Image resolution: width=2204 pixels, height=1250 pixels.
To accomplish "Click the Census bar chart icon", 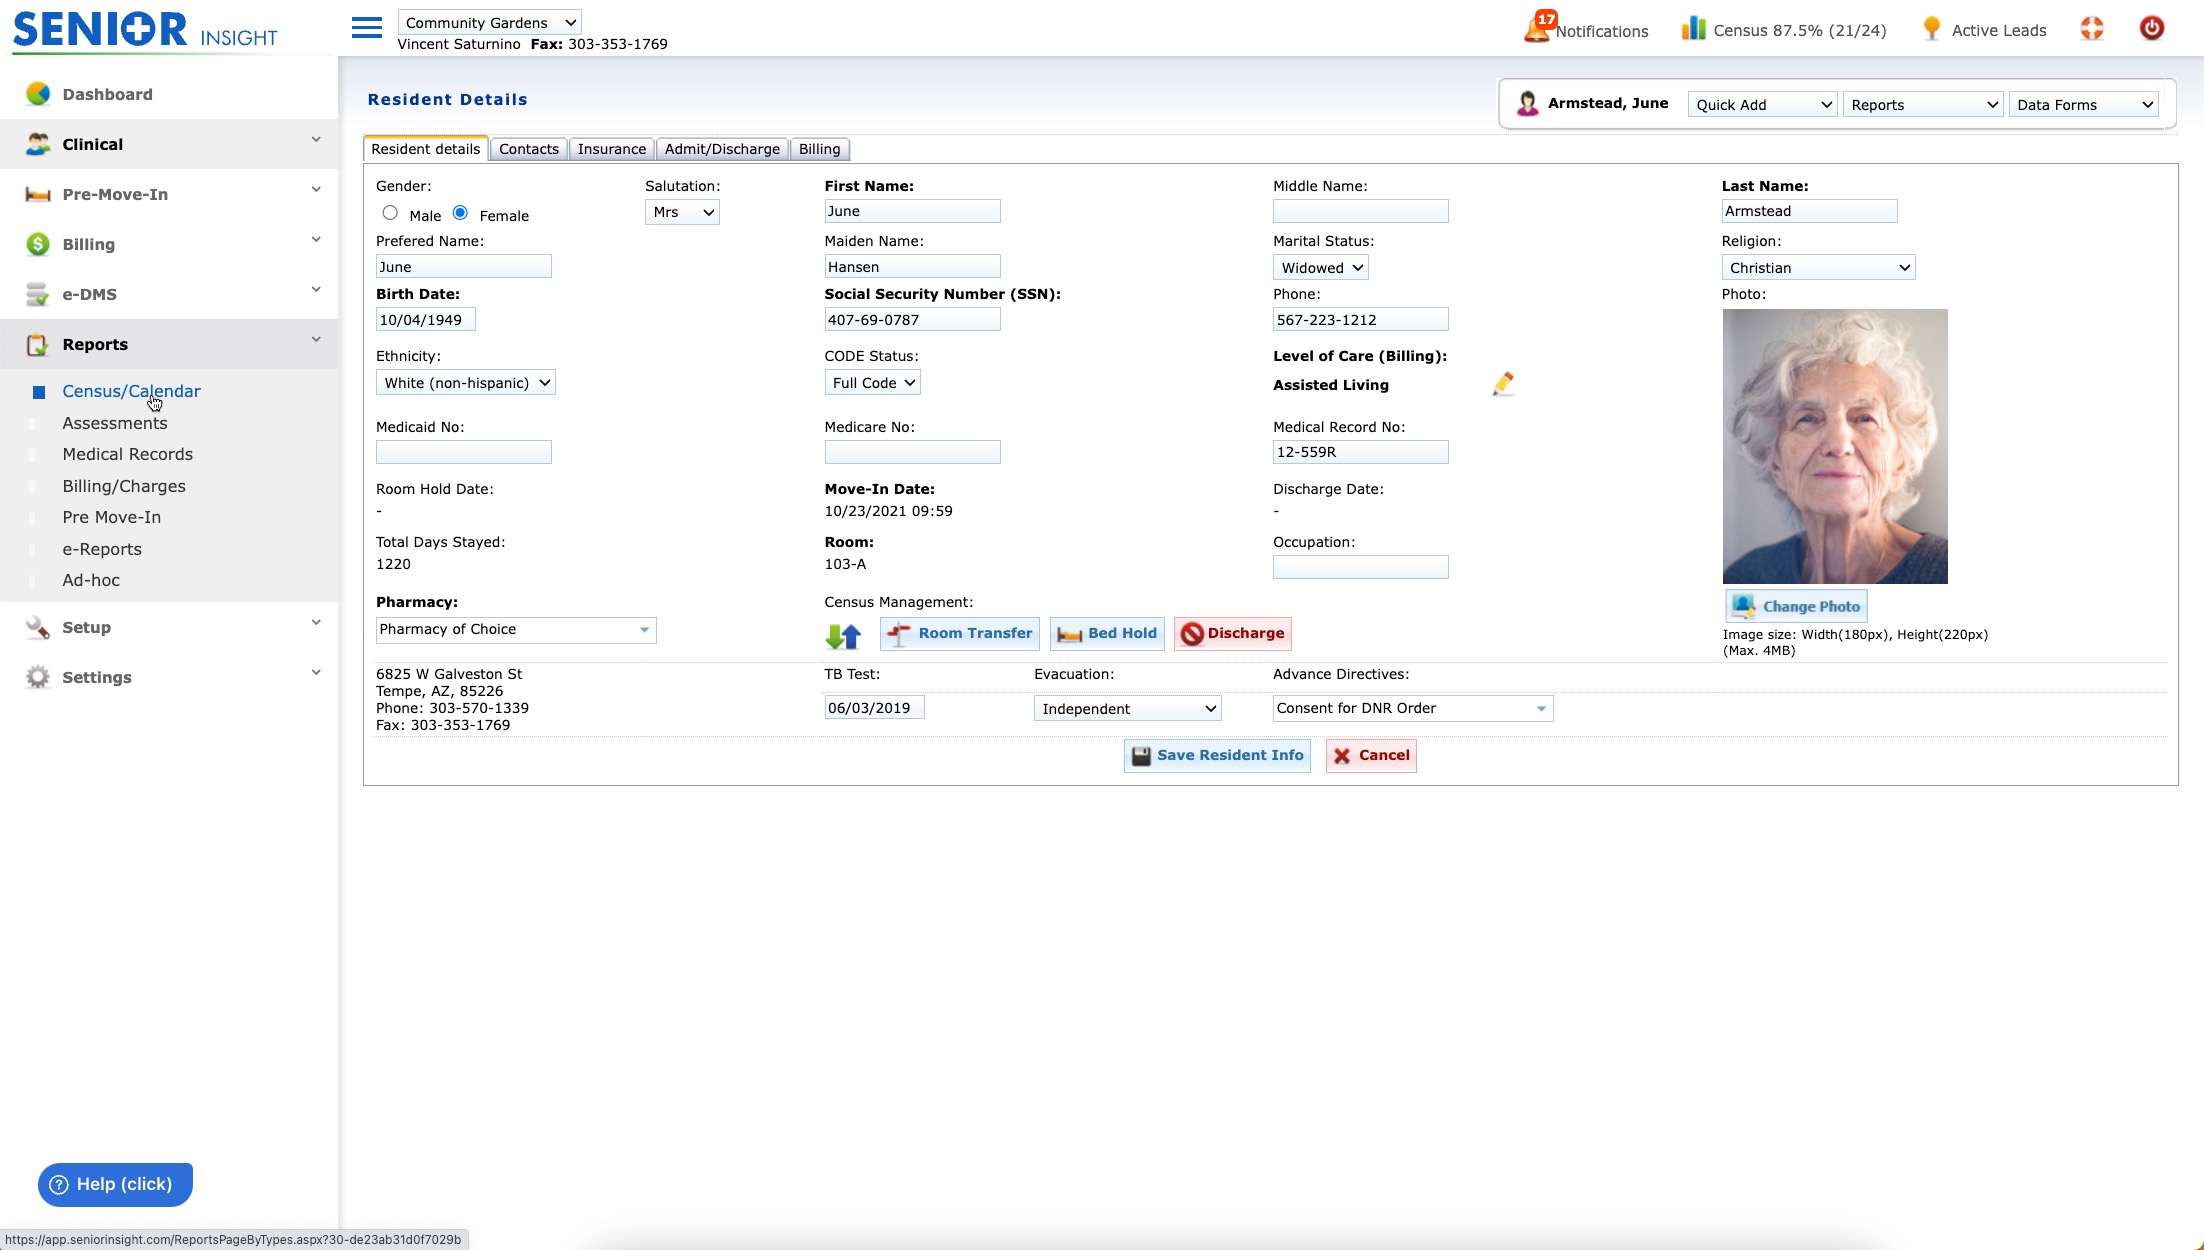I will point(1692,28).
